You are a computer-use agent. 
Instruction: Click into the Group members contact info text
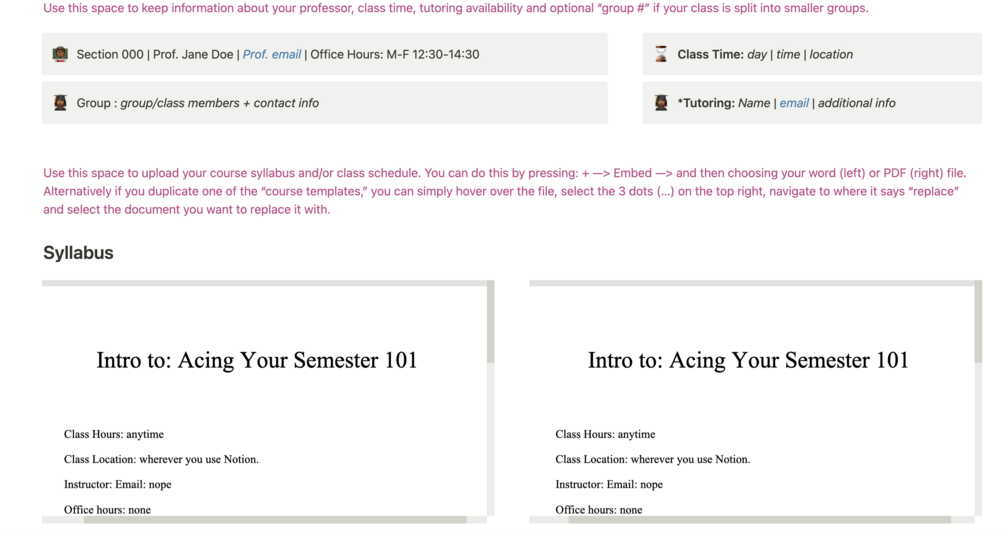pos(219,103)
